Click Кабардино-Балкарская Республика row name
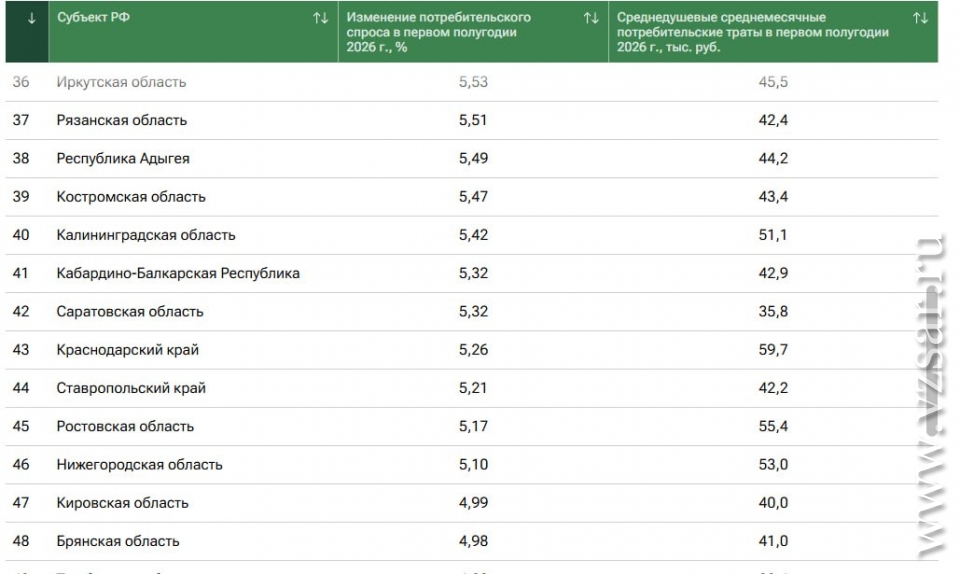This screenshot has width=960, height=574. pos(178,274)
